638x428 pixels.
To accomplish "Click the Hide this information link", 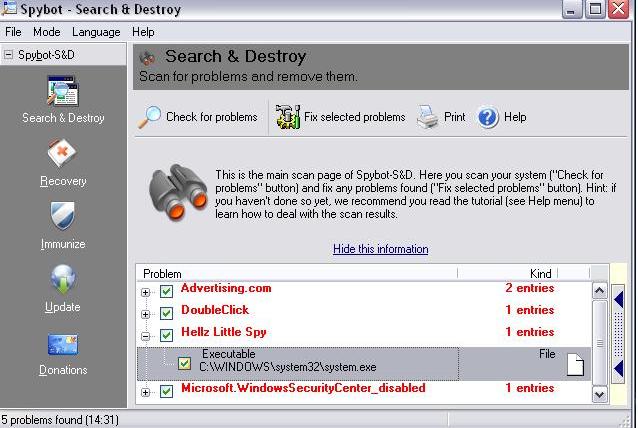I will (x=380, y=249).
